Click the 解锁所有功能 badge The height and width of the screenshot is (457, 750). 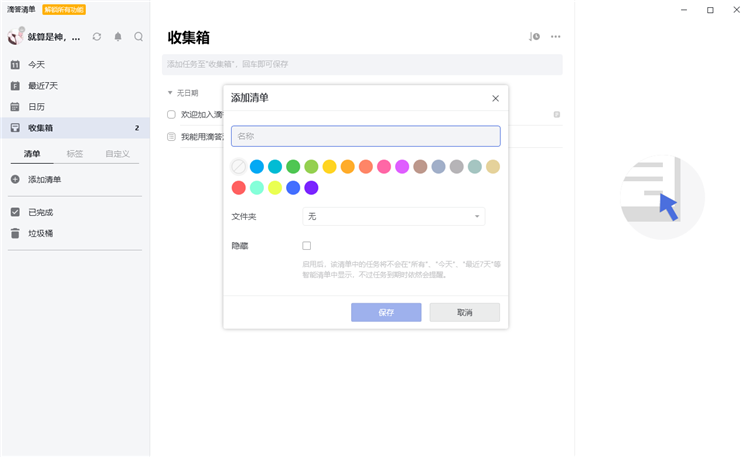(x=64, y=10)
